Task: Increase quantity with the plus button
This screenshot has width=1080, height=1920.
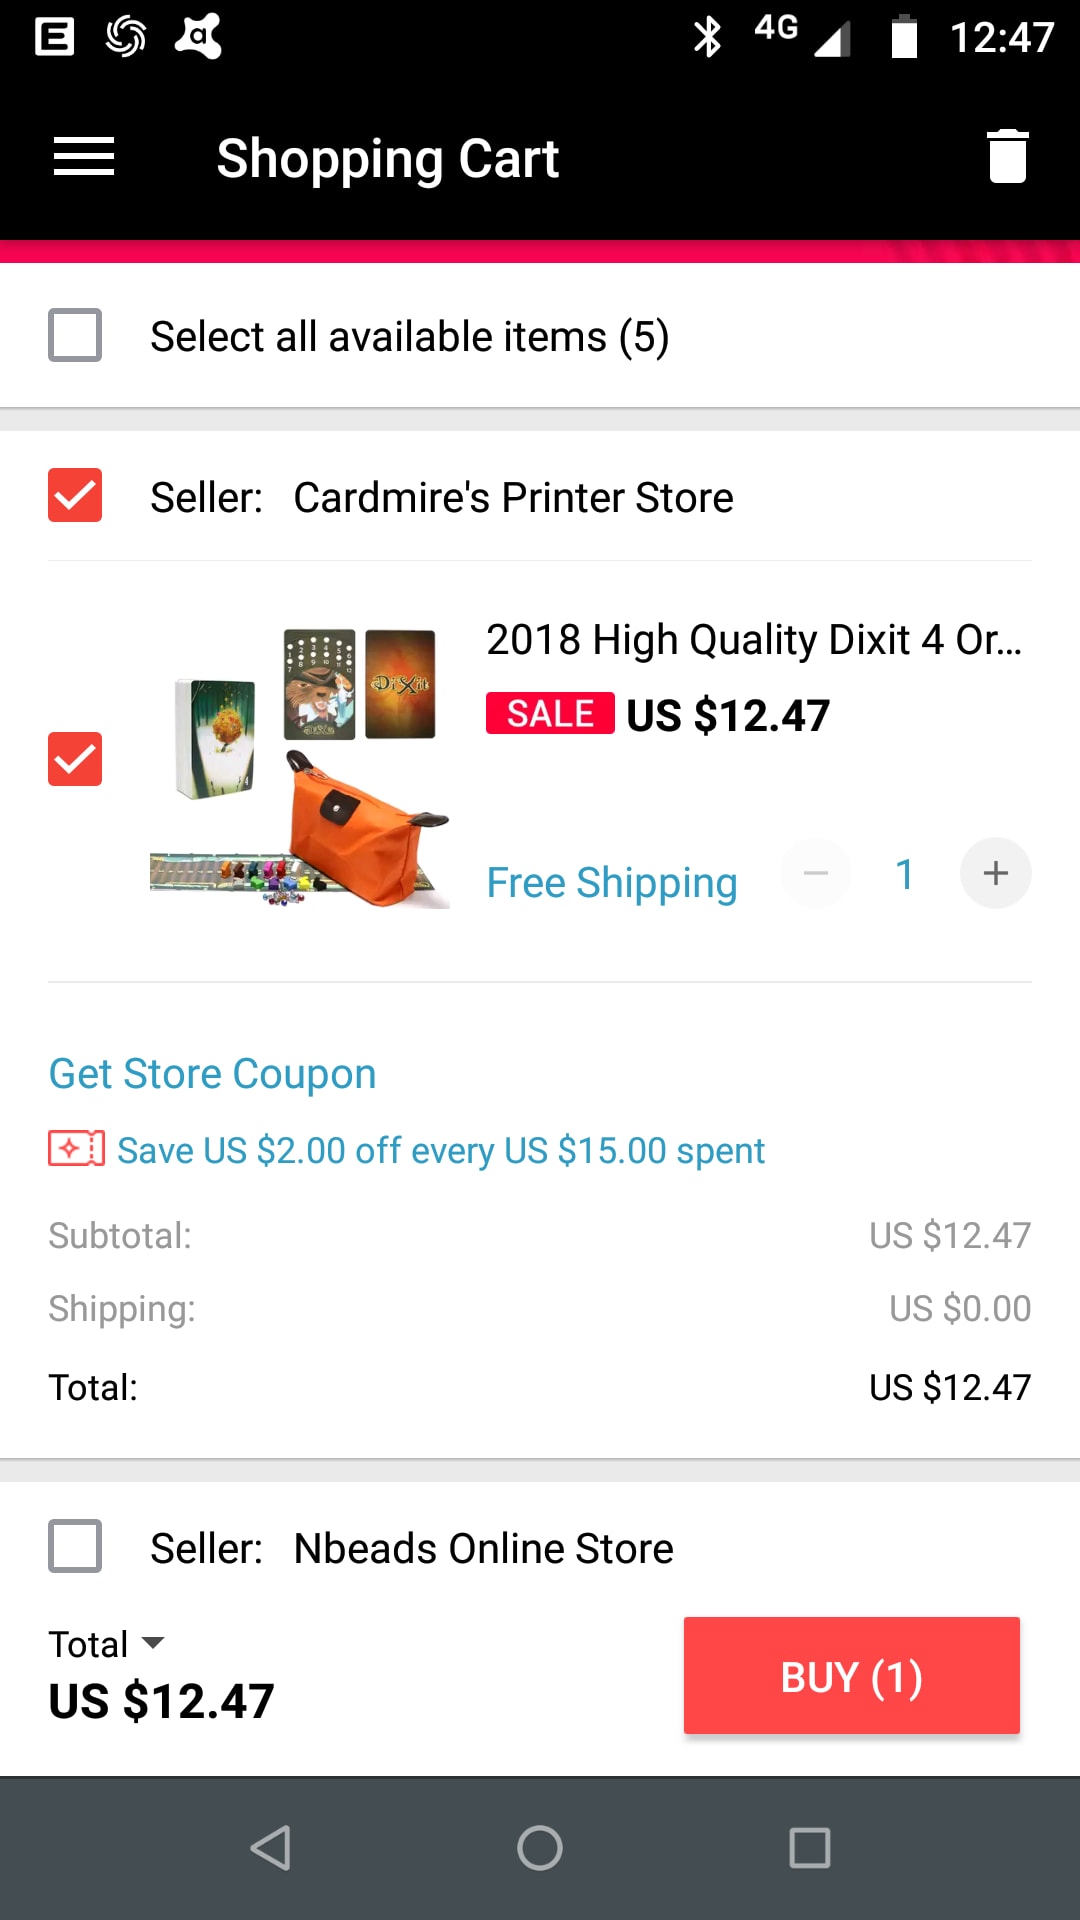Action: pyautogui.click(x=995, y=873)
